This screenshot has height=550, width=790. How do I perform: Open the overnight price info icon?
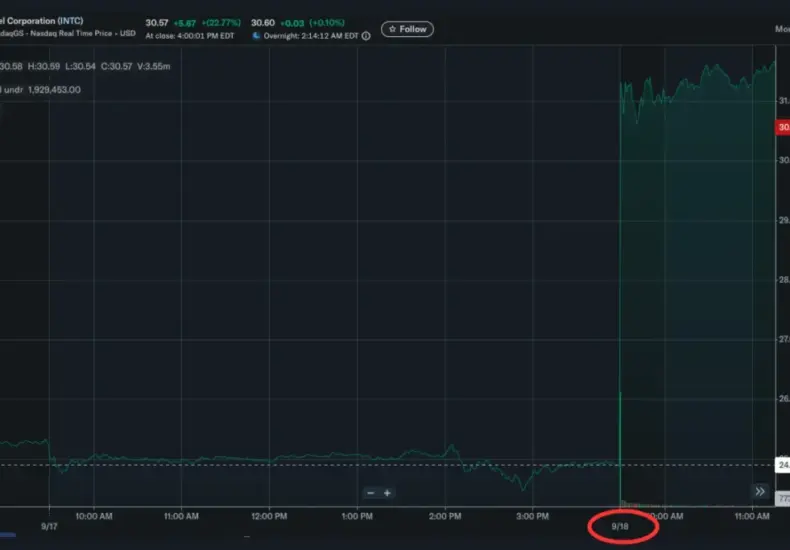click(366, 36)
